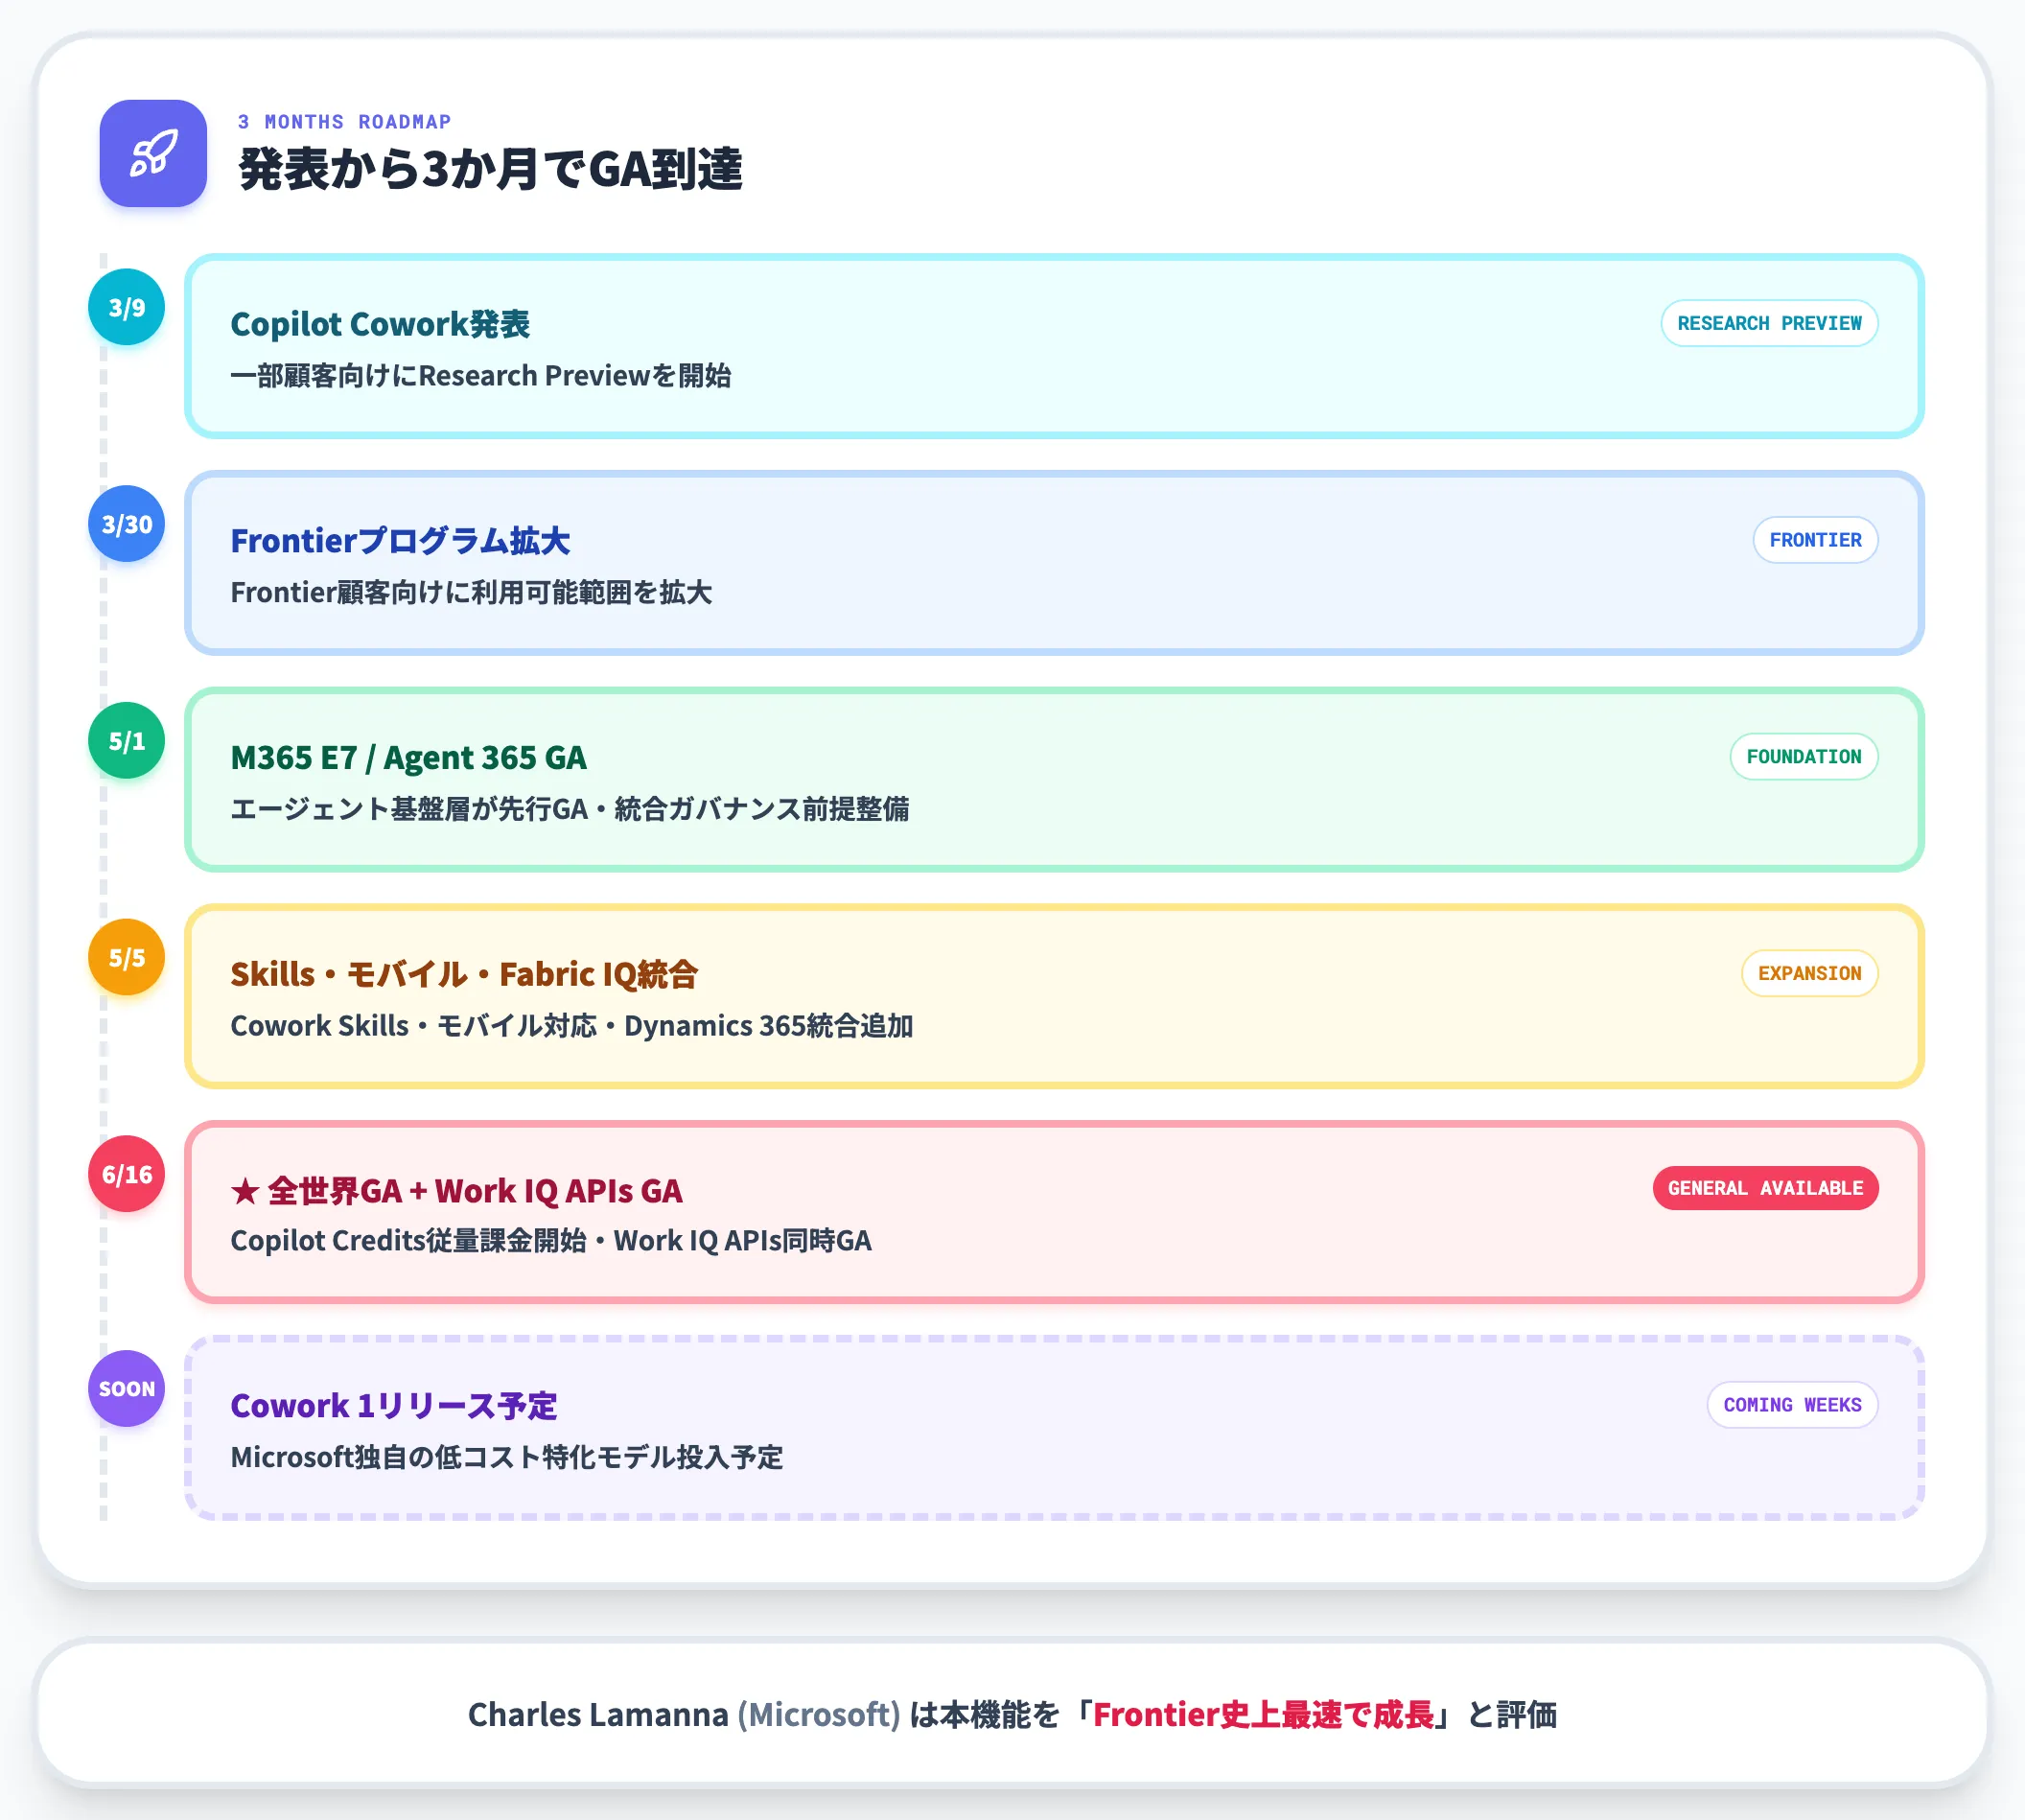Click the FRONTIER badge
This screenshot has height=1820, width=2025.
point(1815,540)
